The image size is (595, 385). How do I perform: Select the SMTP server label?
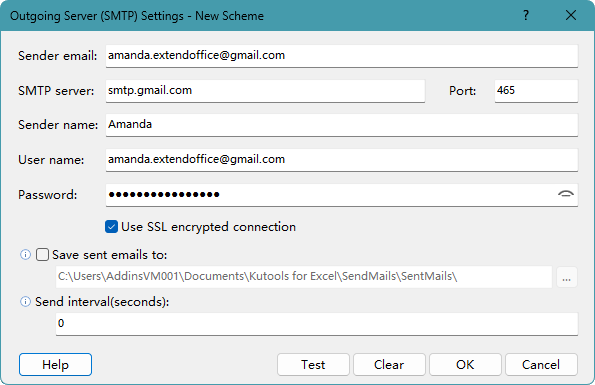(x=56, y=91)
